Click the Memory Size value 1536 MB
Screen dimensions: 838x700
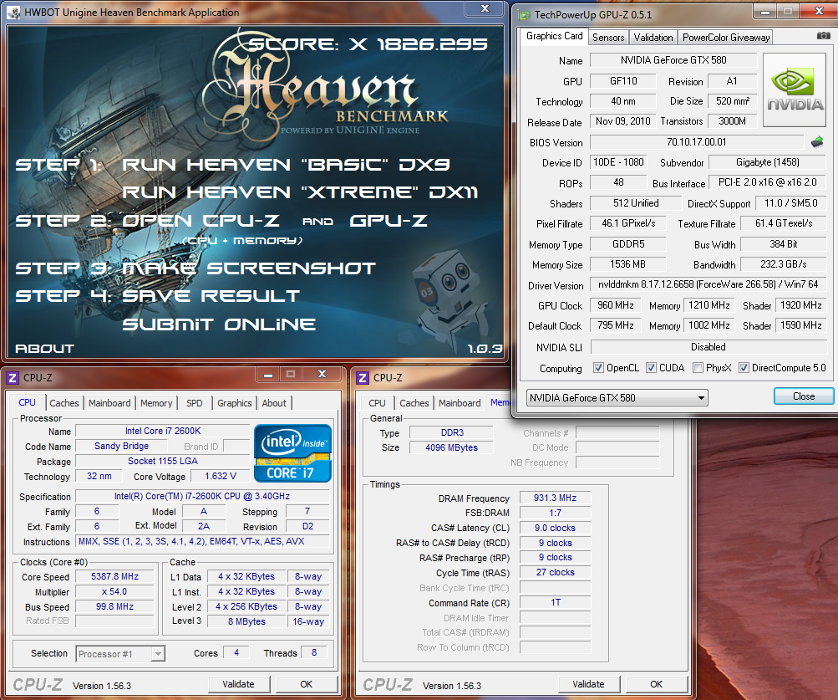coord(628,265)
